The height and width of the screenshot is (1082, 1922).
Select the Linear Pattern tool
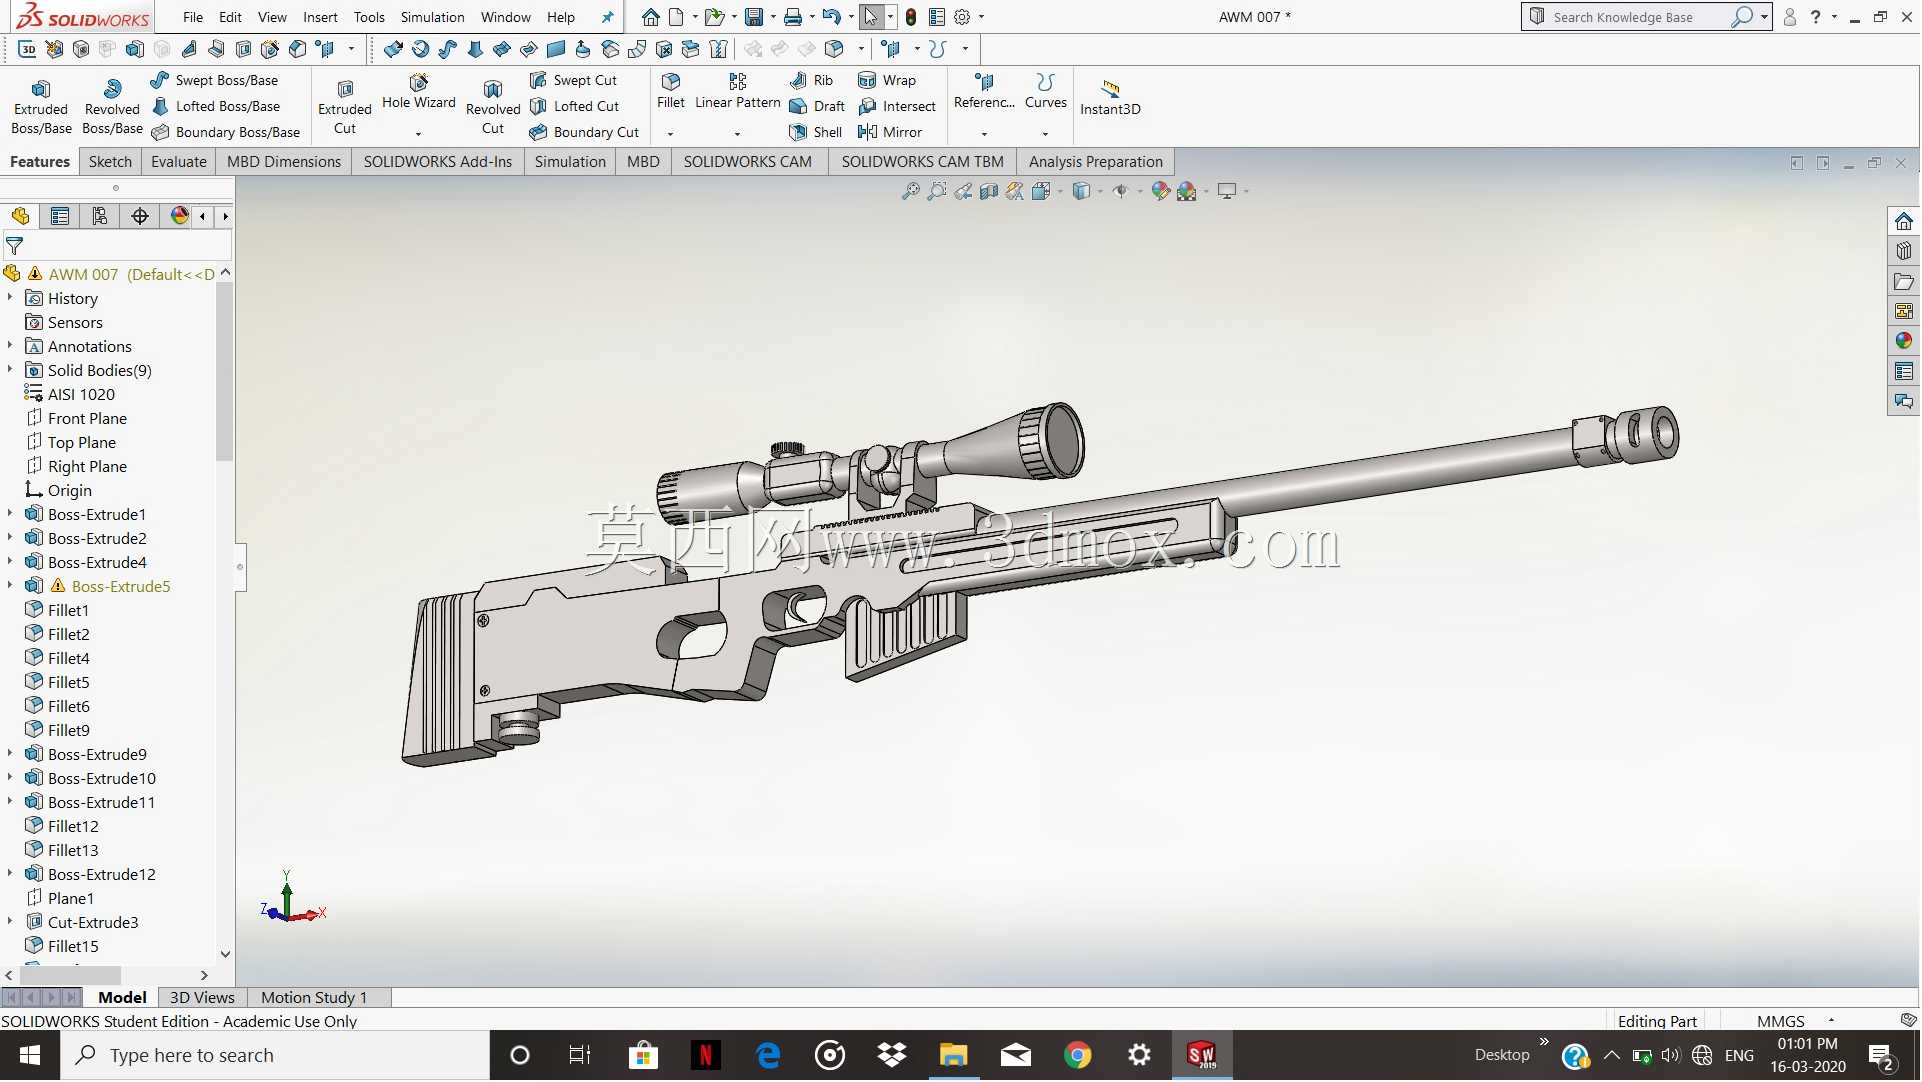coord(738,91)
